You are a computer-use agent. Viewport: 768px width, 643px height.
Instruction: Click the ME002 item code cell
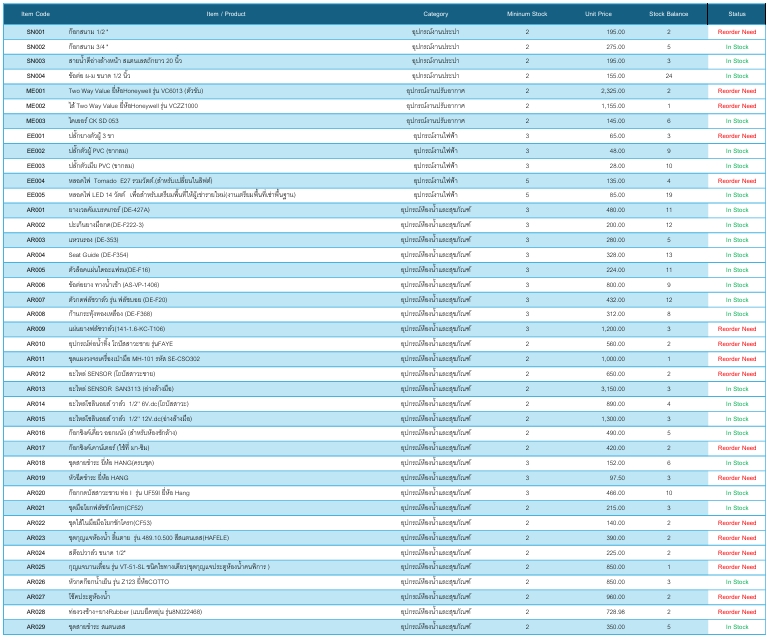click(x=35, y=106)
